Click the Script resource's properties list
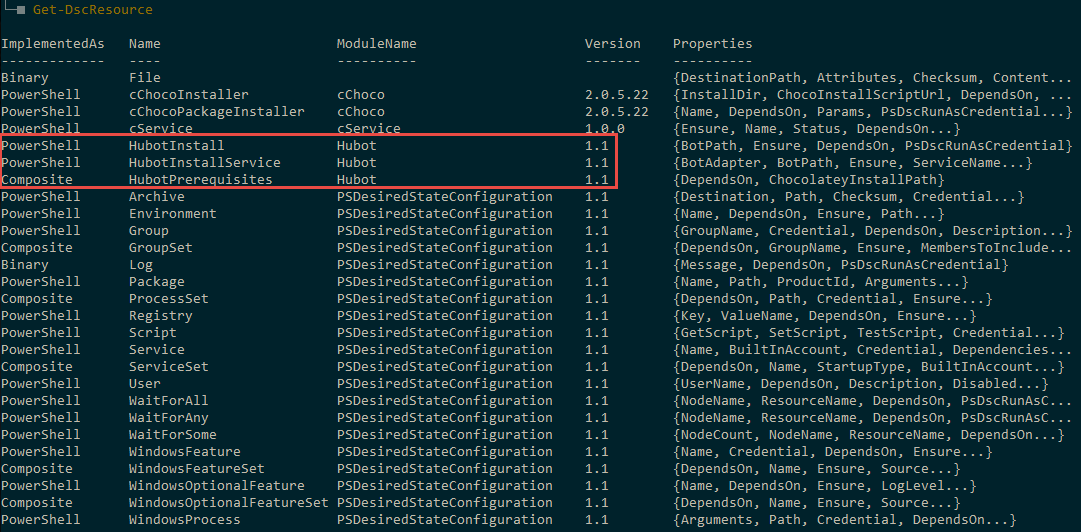 point(868,333)
